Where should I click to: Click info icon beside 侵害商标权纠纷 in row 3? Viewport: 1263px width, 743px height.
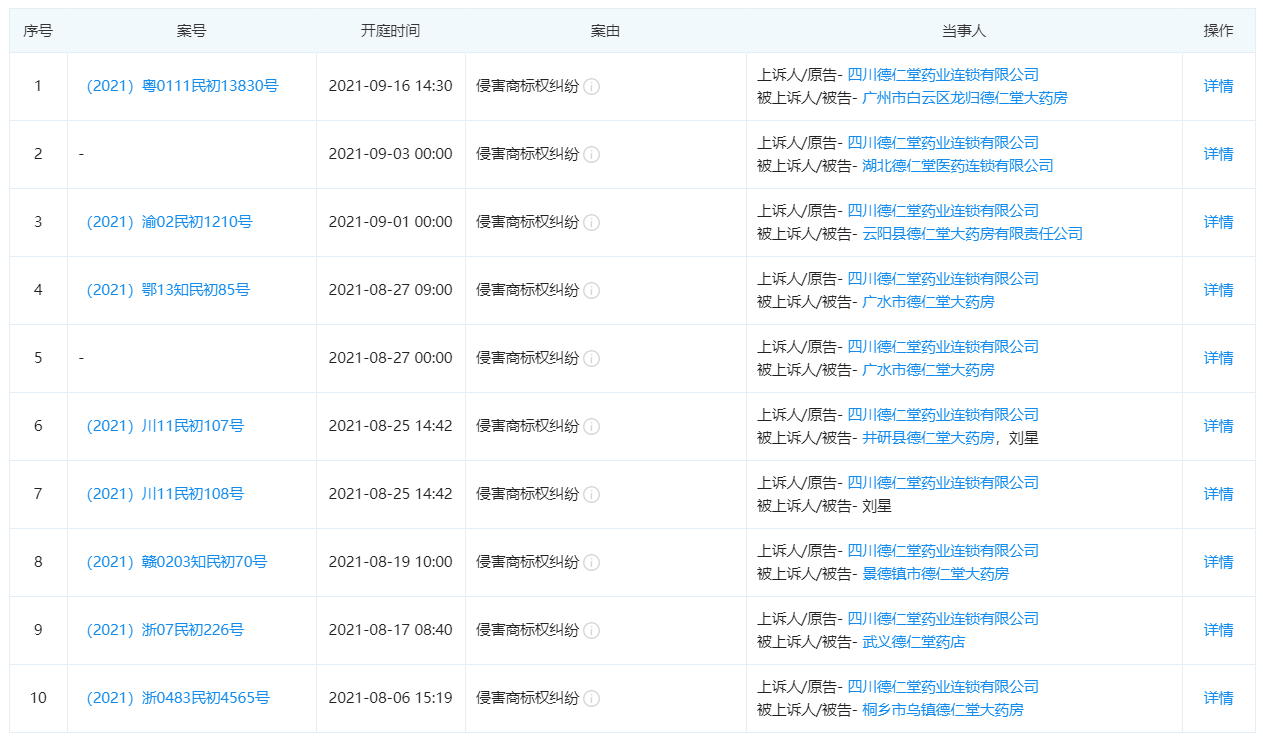pos(591,222)
